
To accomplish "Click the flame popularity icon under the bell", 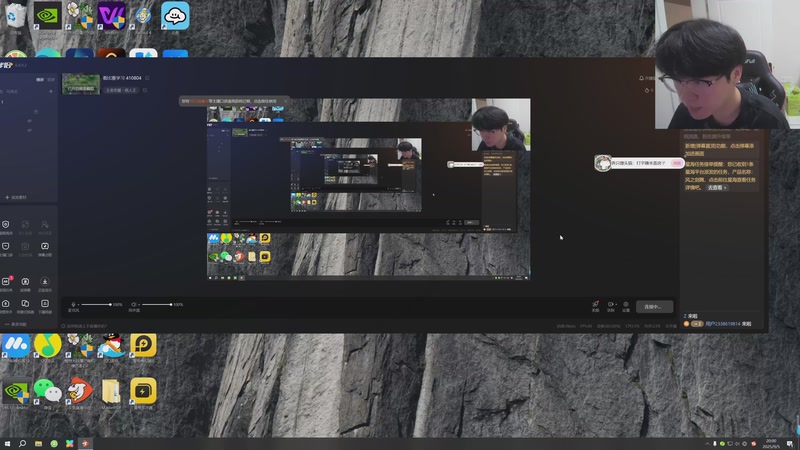I will pos(647,90).
